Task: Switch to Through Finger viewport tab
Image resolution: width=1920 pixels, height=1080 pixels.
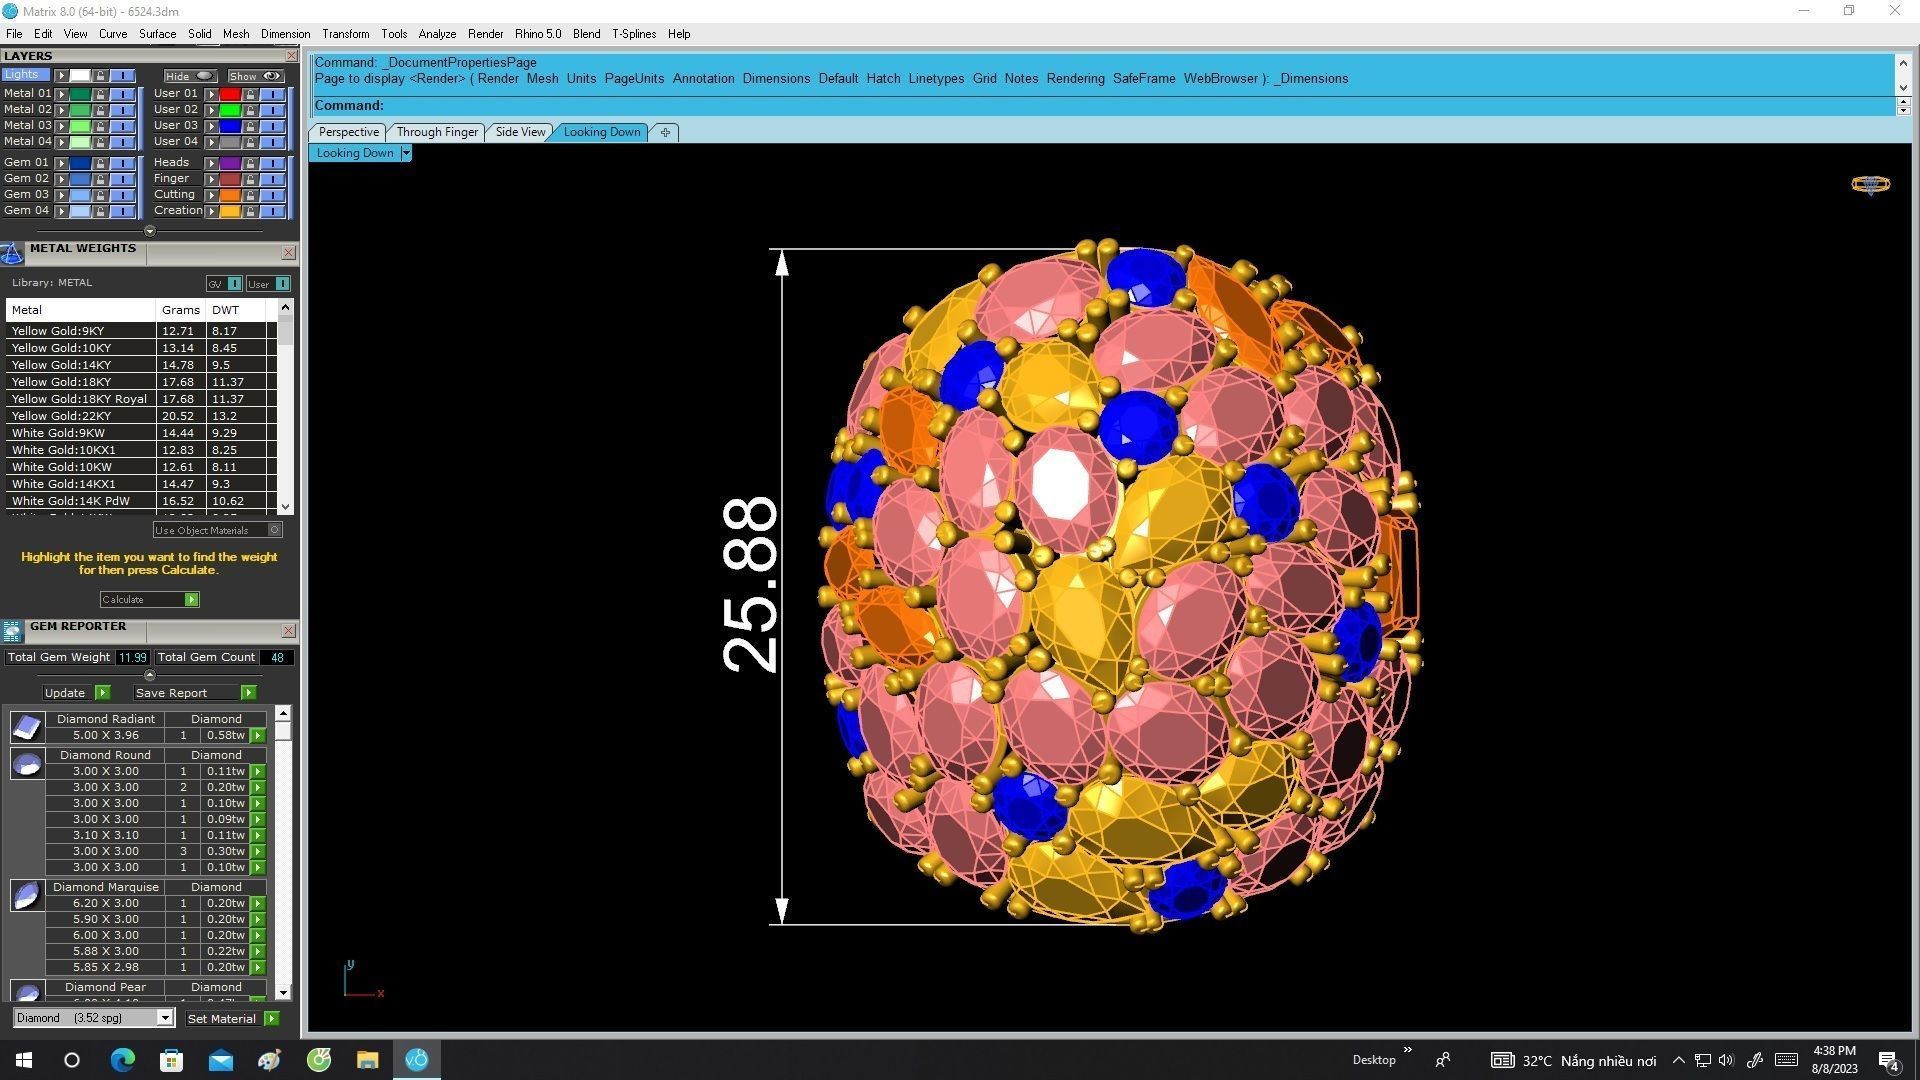Action: click(x=437, y=132)
